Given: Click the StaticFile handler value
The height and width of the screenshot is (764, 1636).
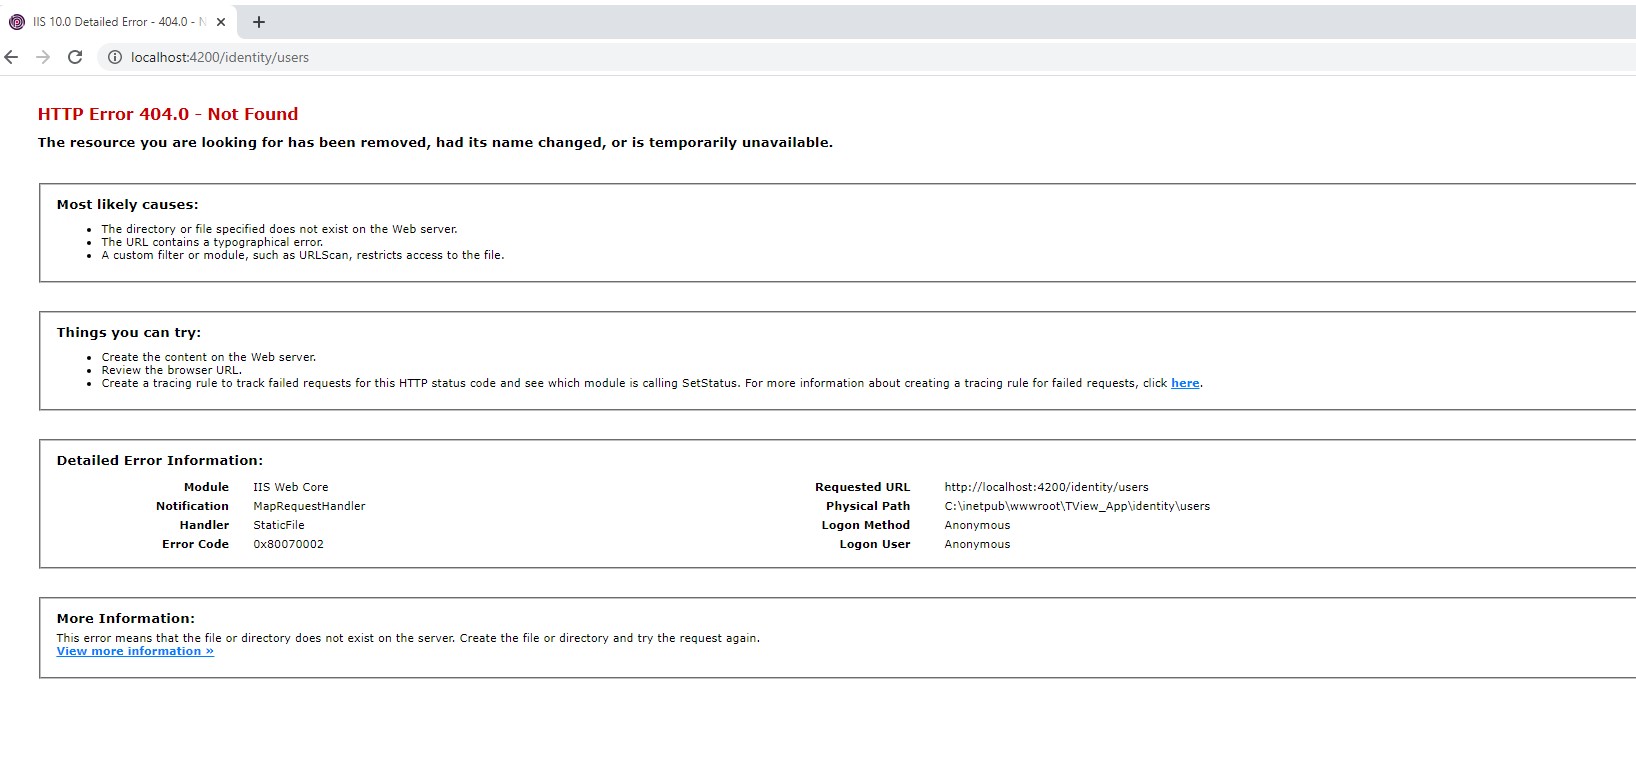Looking at the screenshot, I should coord(278,525).
